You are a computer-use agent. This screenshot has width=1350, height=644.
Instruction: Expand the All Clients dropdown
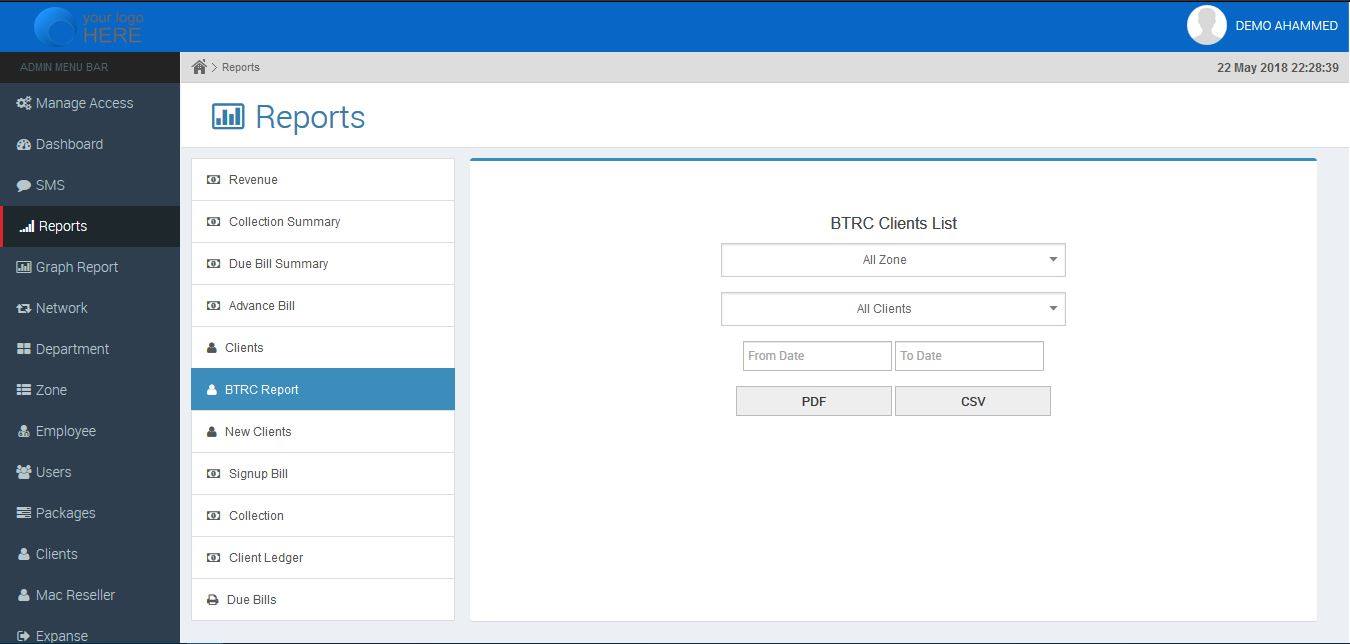pyautogui.click(x=892, y=309)
